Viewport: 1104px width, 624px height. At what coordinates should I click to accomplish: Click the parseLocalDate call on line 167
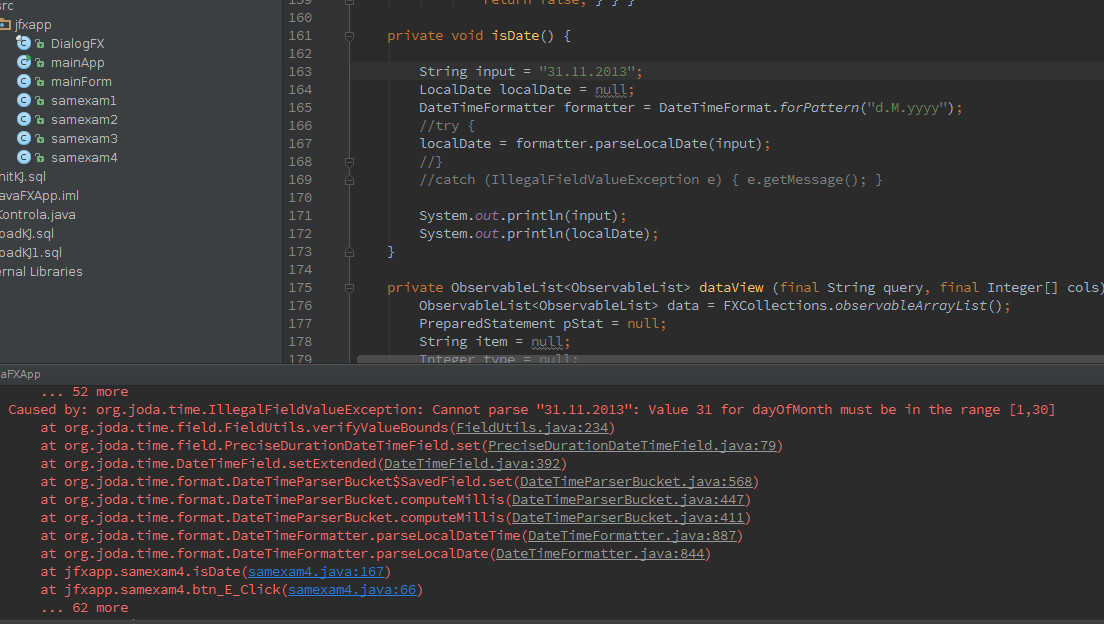(651, 144)
